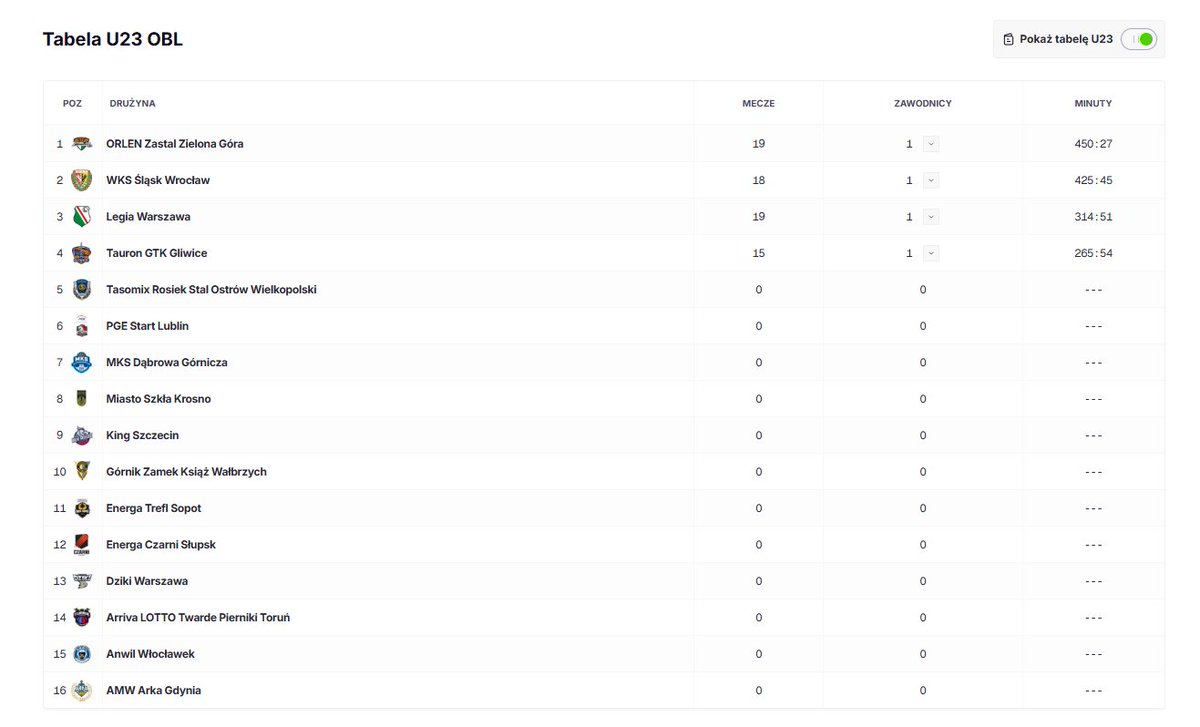This screenshot has height=727, width=1200.
Task: Click the PGE Start Lublin team logo
Action: (x=82, y=326)
